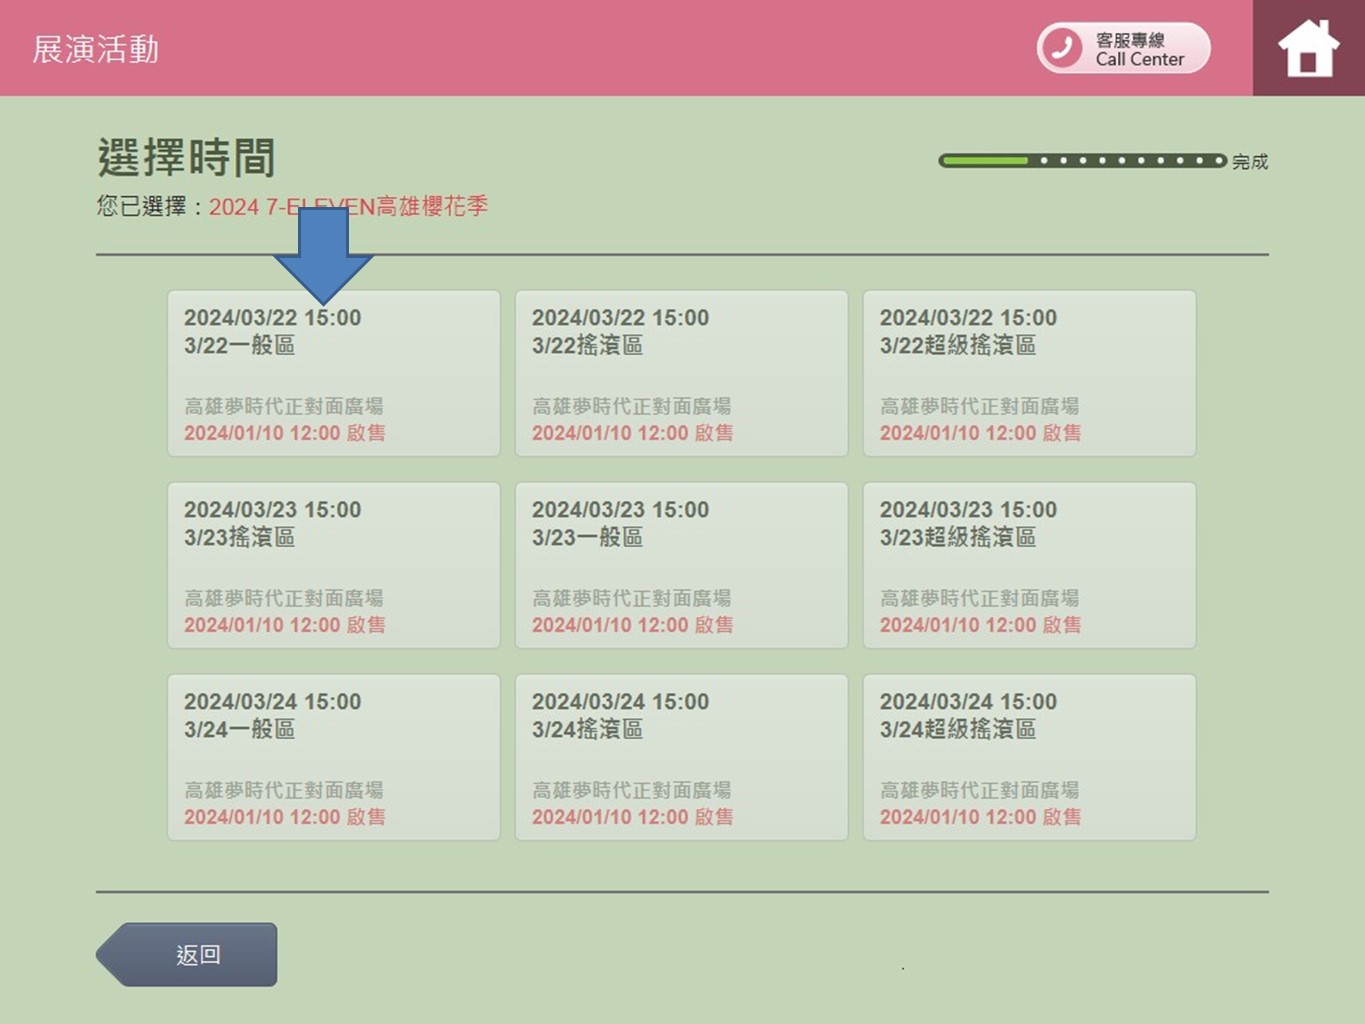Click the 選擇時間 page heading
1365x1024 pixels.
click(186, 158)
